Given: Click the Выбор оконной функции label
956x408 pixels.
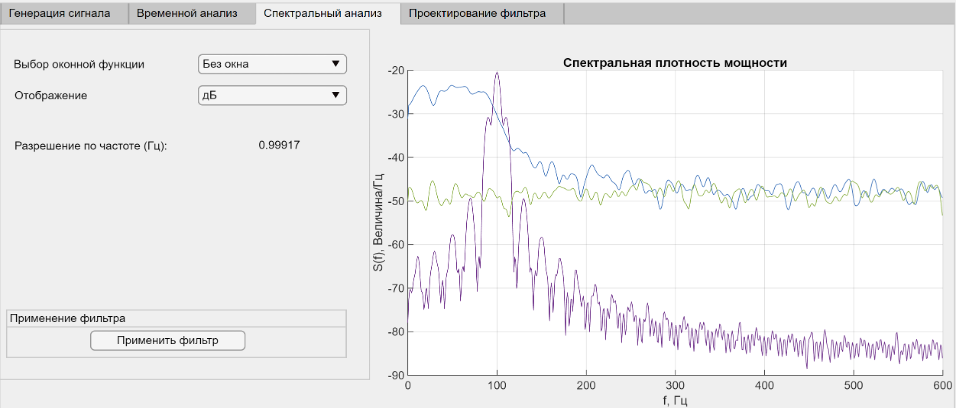Looking at the screenshot, I should (79, 64).
